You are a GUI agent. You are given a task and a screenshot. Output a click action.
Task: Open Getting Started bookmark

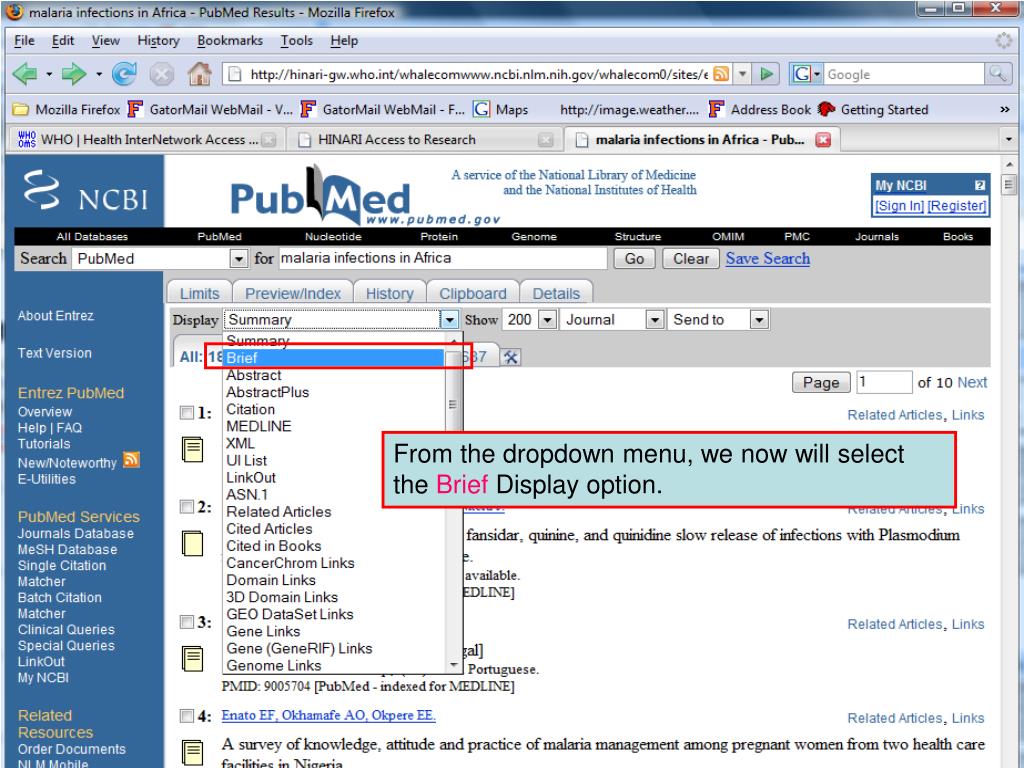(873, 110)
